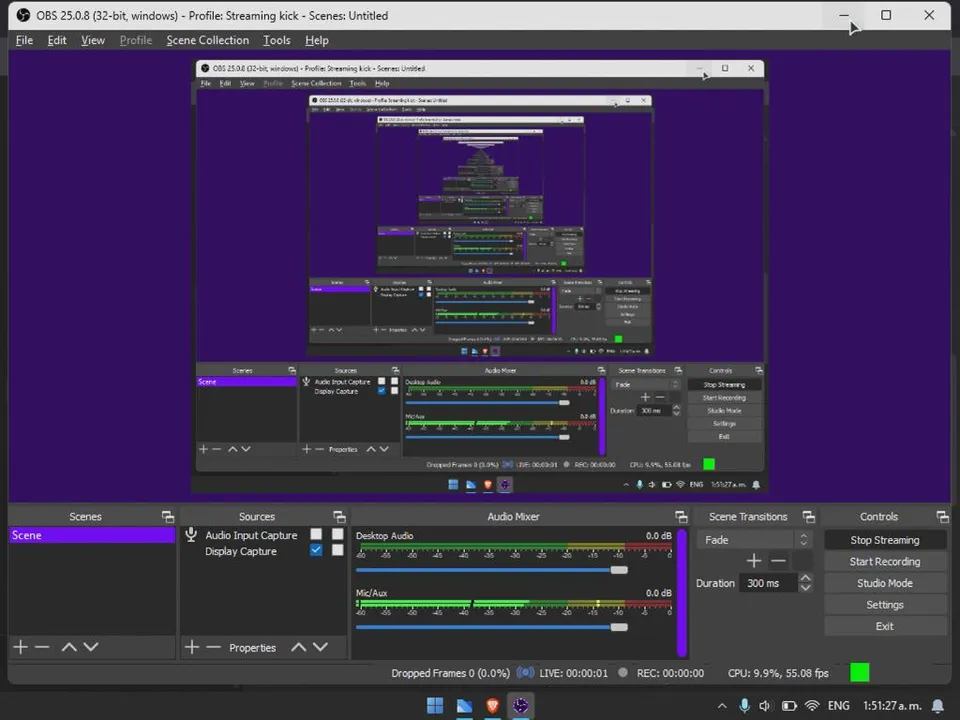Pop out the Scenes dock panel
Screen dimensions: 960x720
tap(168, 517)
